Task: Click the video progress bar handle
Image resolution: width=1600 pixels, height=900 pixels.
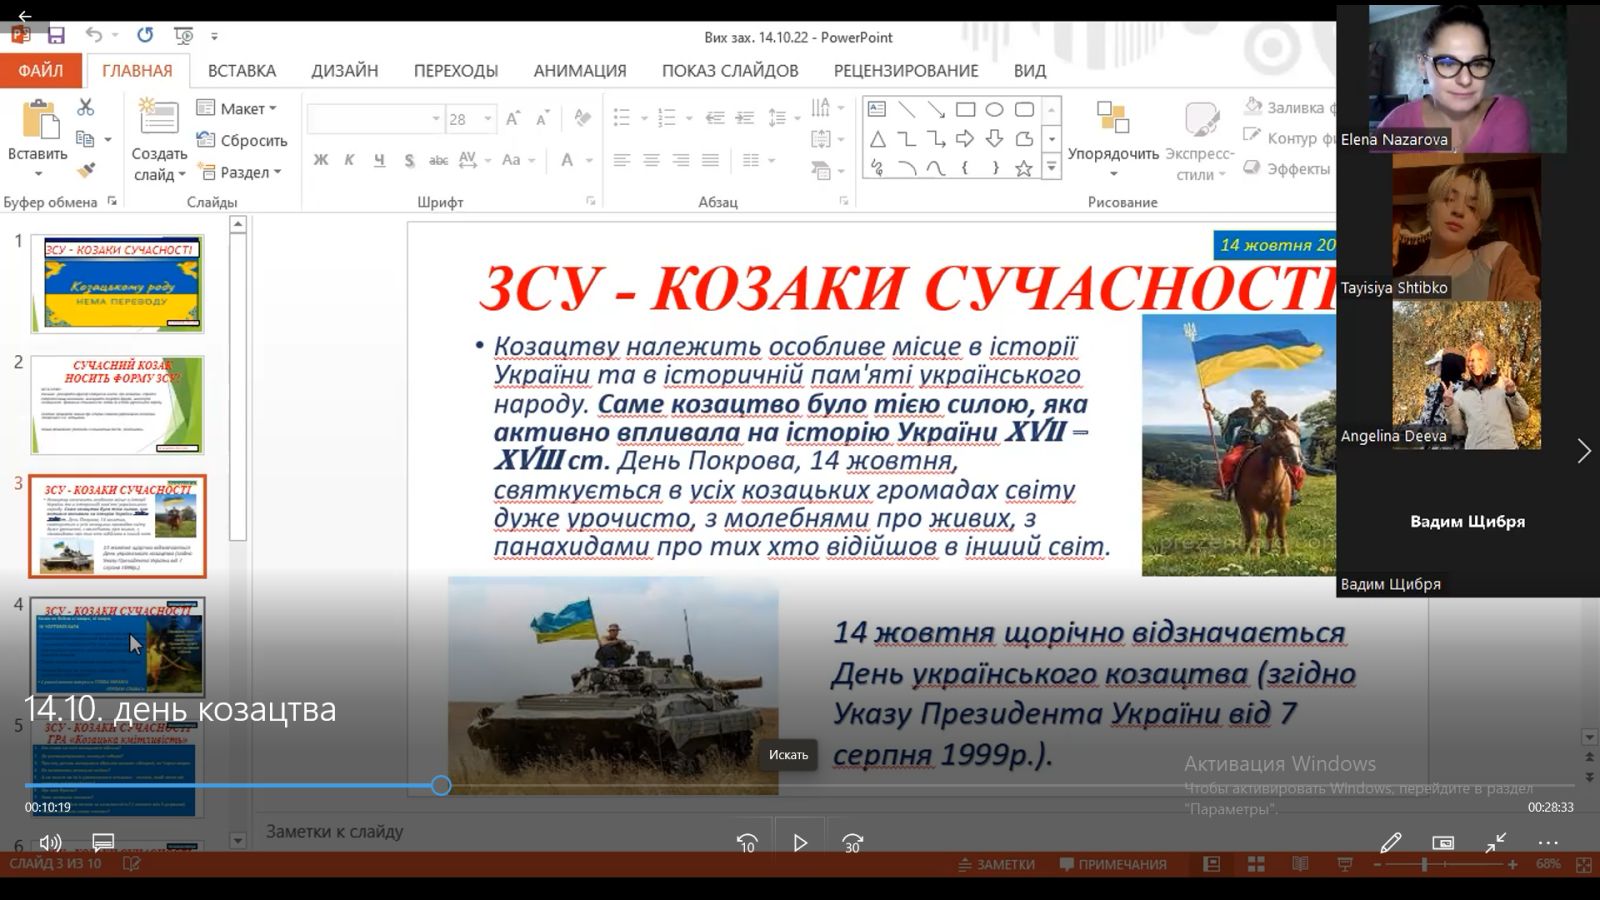Action: pyautogui.click(x=441, y=786)
